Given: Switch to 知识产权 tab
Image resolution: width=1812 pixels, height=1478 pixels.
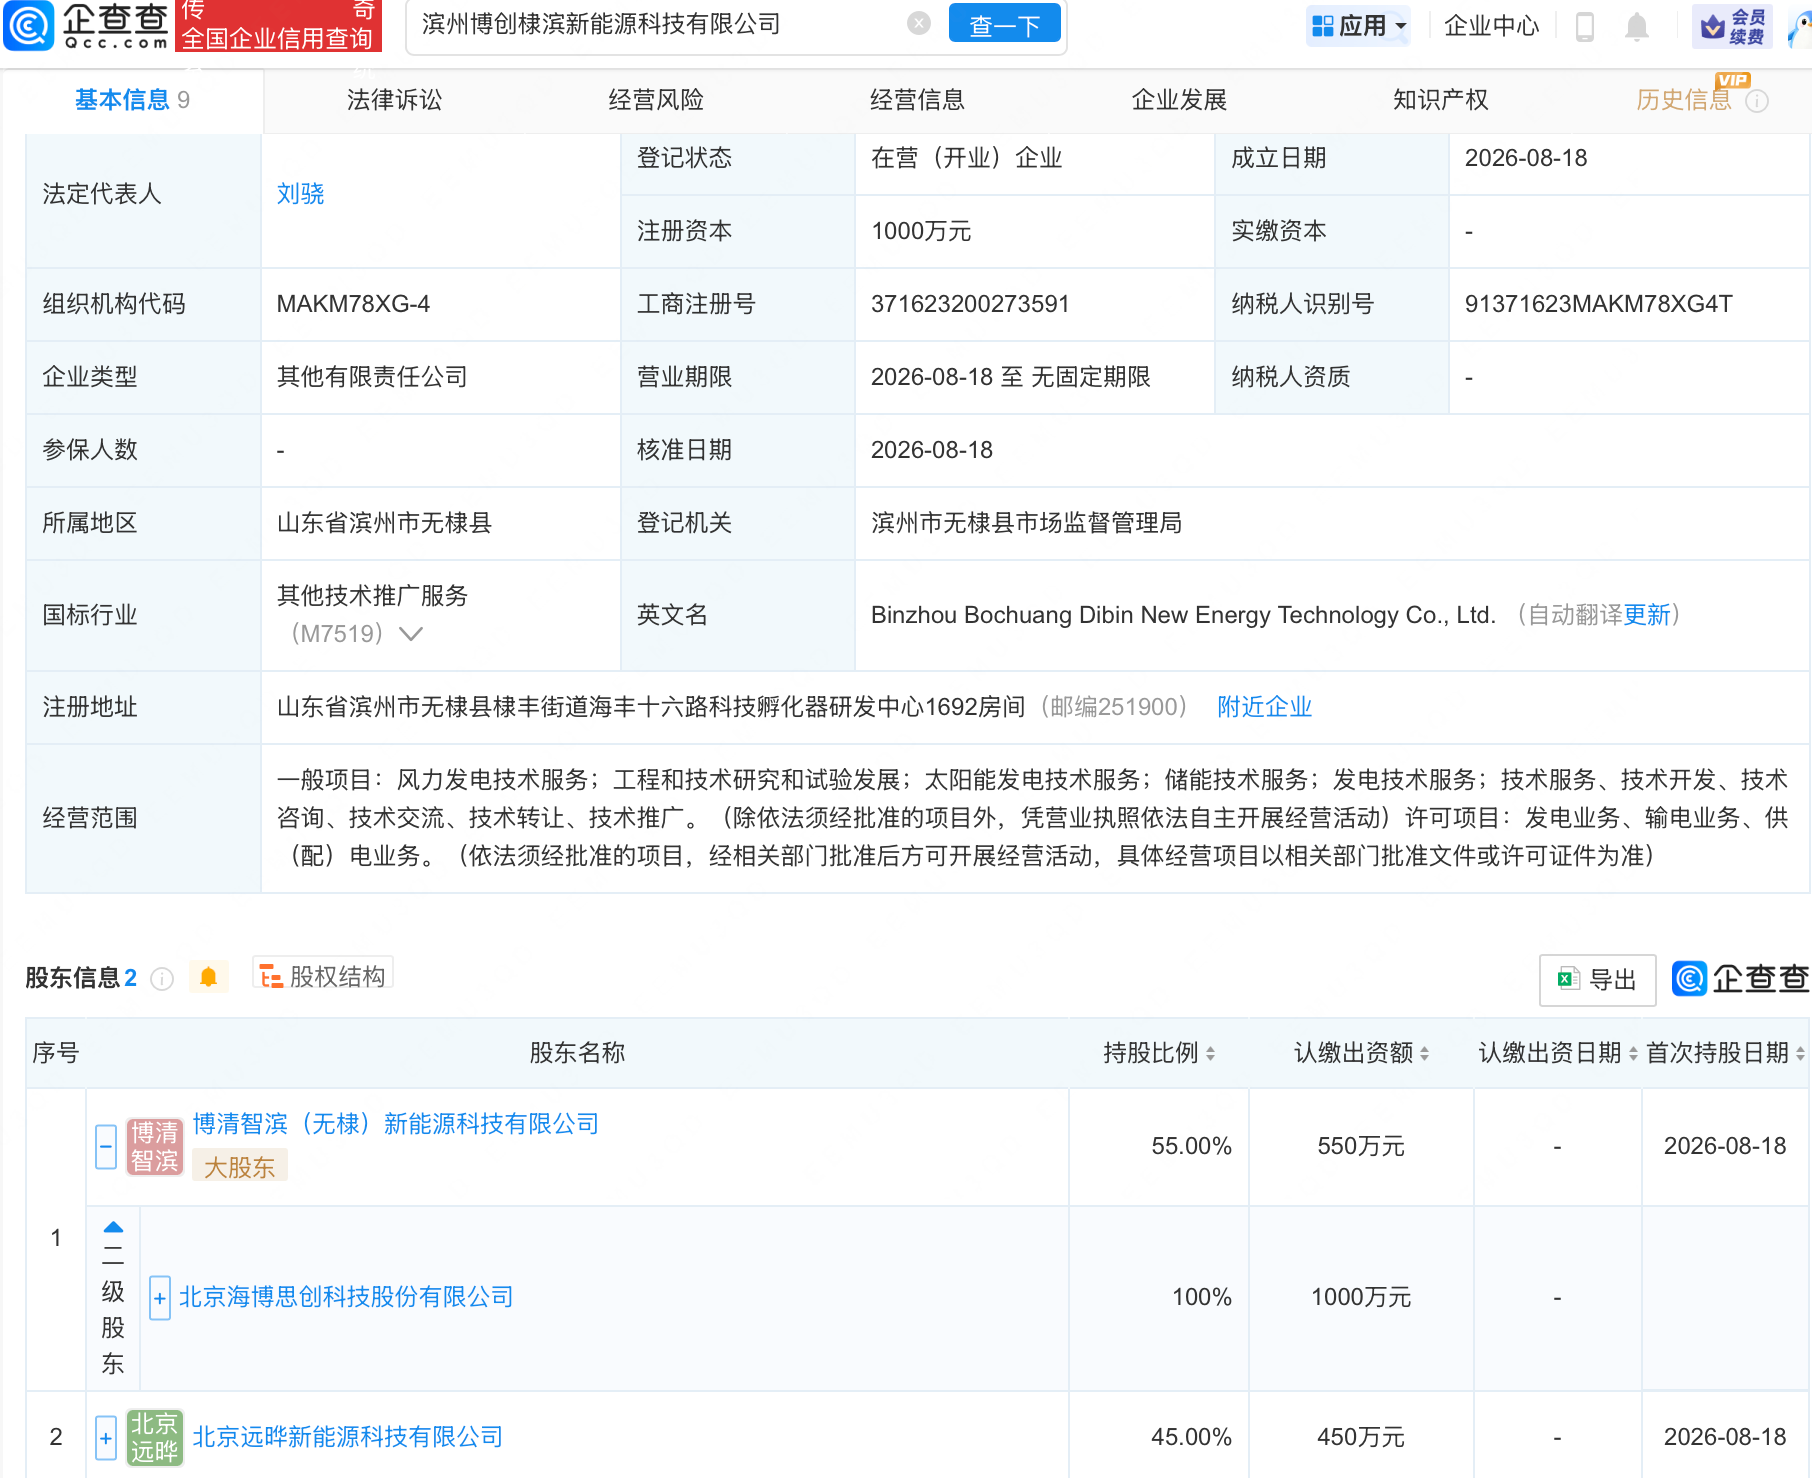Looking at the screenshot, I should (x=1441, y=100).
